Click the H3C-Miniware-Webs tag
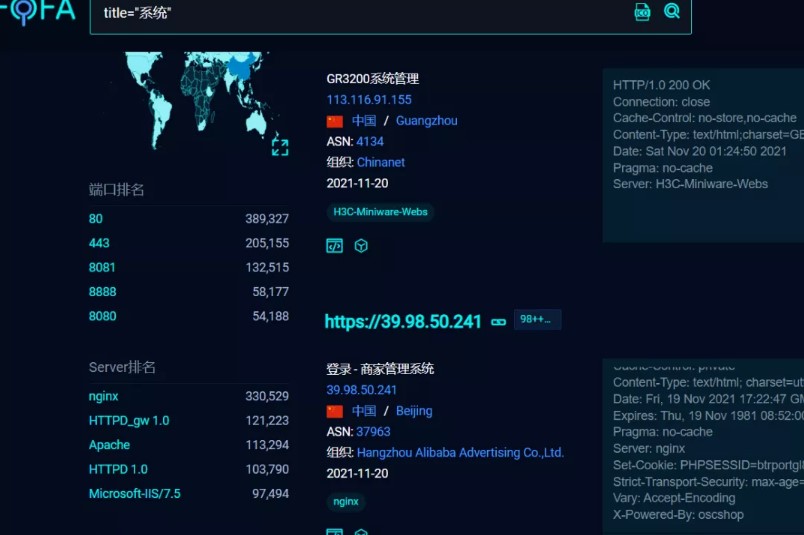This screenshot has width=804, height=535. (380, 212)
